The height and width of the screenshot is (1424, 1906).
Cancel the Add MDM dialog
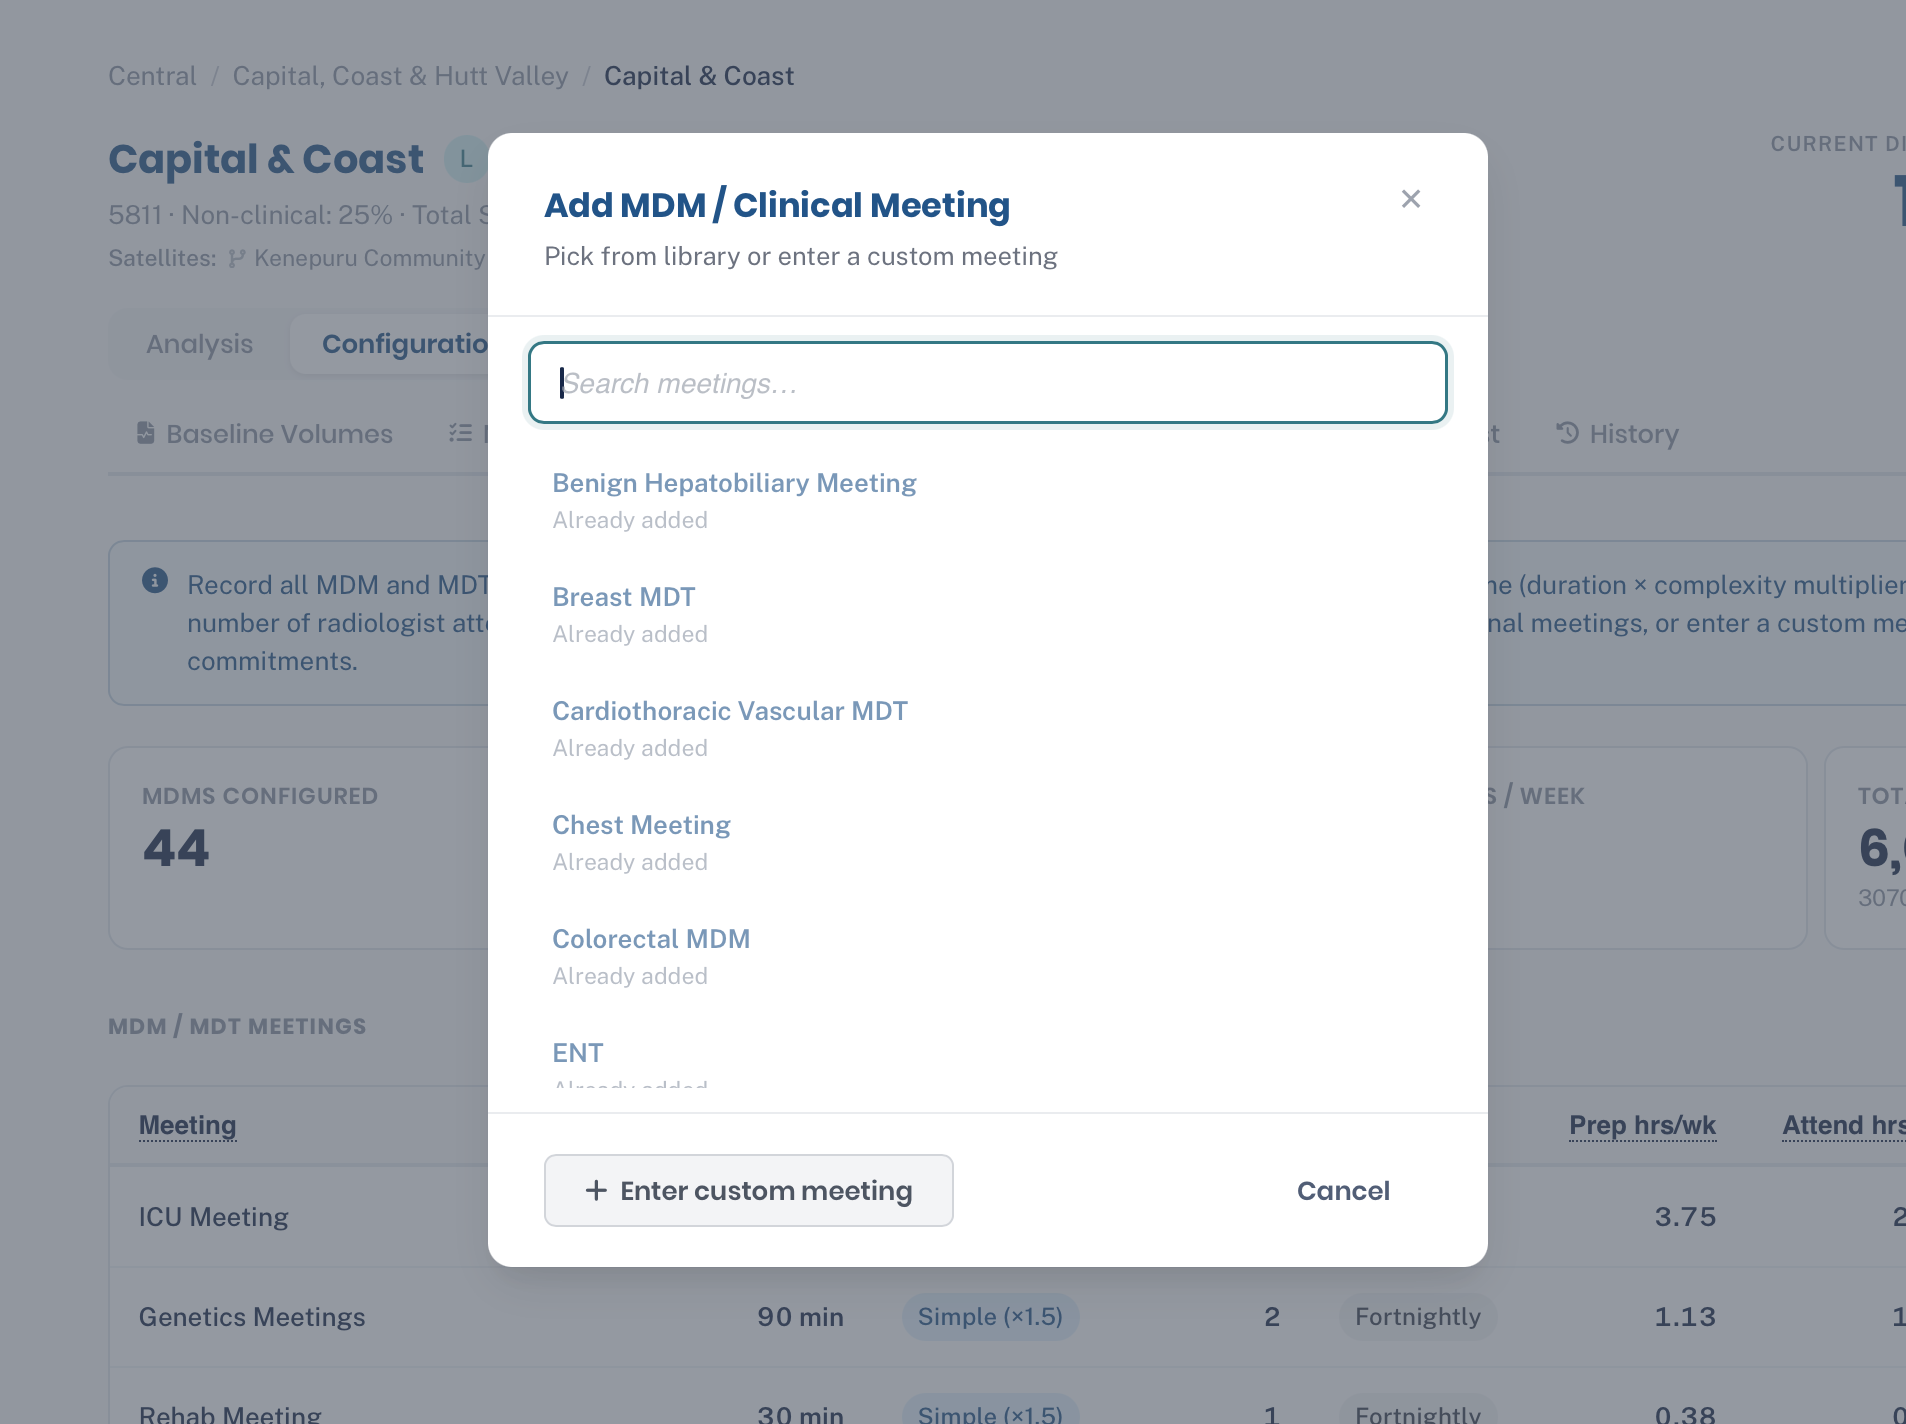click(1343, 1190)
